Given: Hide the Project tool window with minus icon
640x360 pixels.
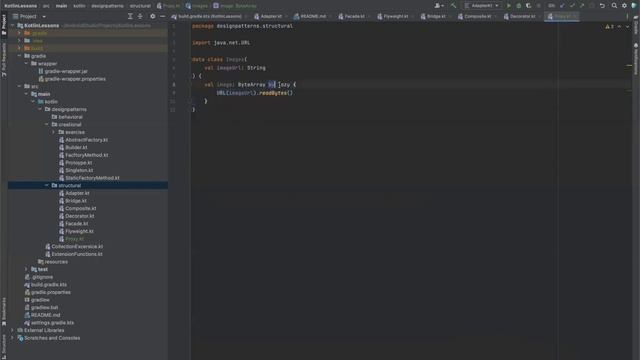Looking at the screenshot, I should 162,16.
